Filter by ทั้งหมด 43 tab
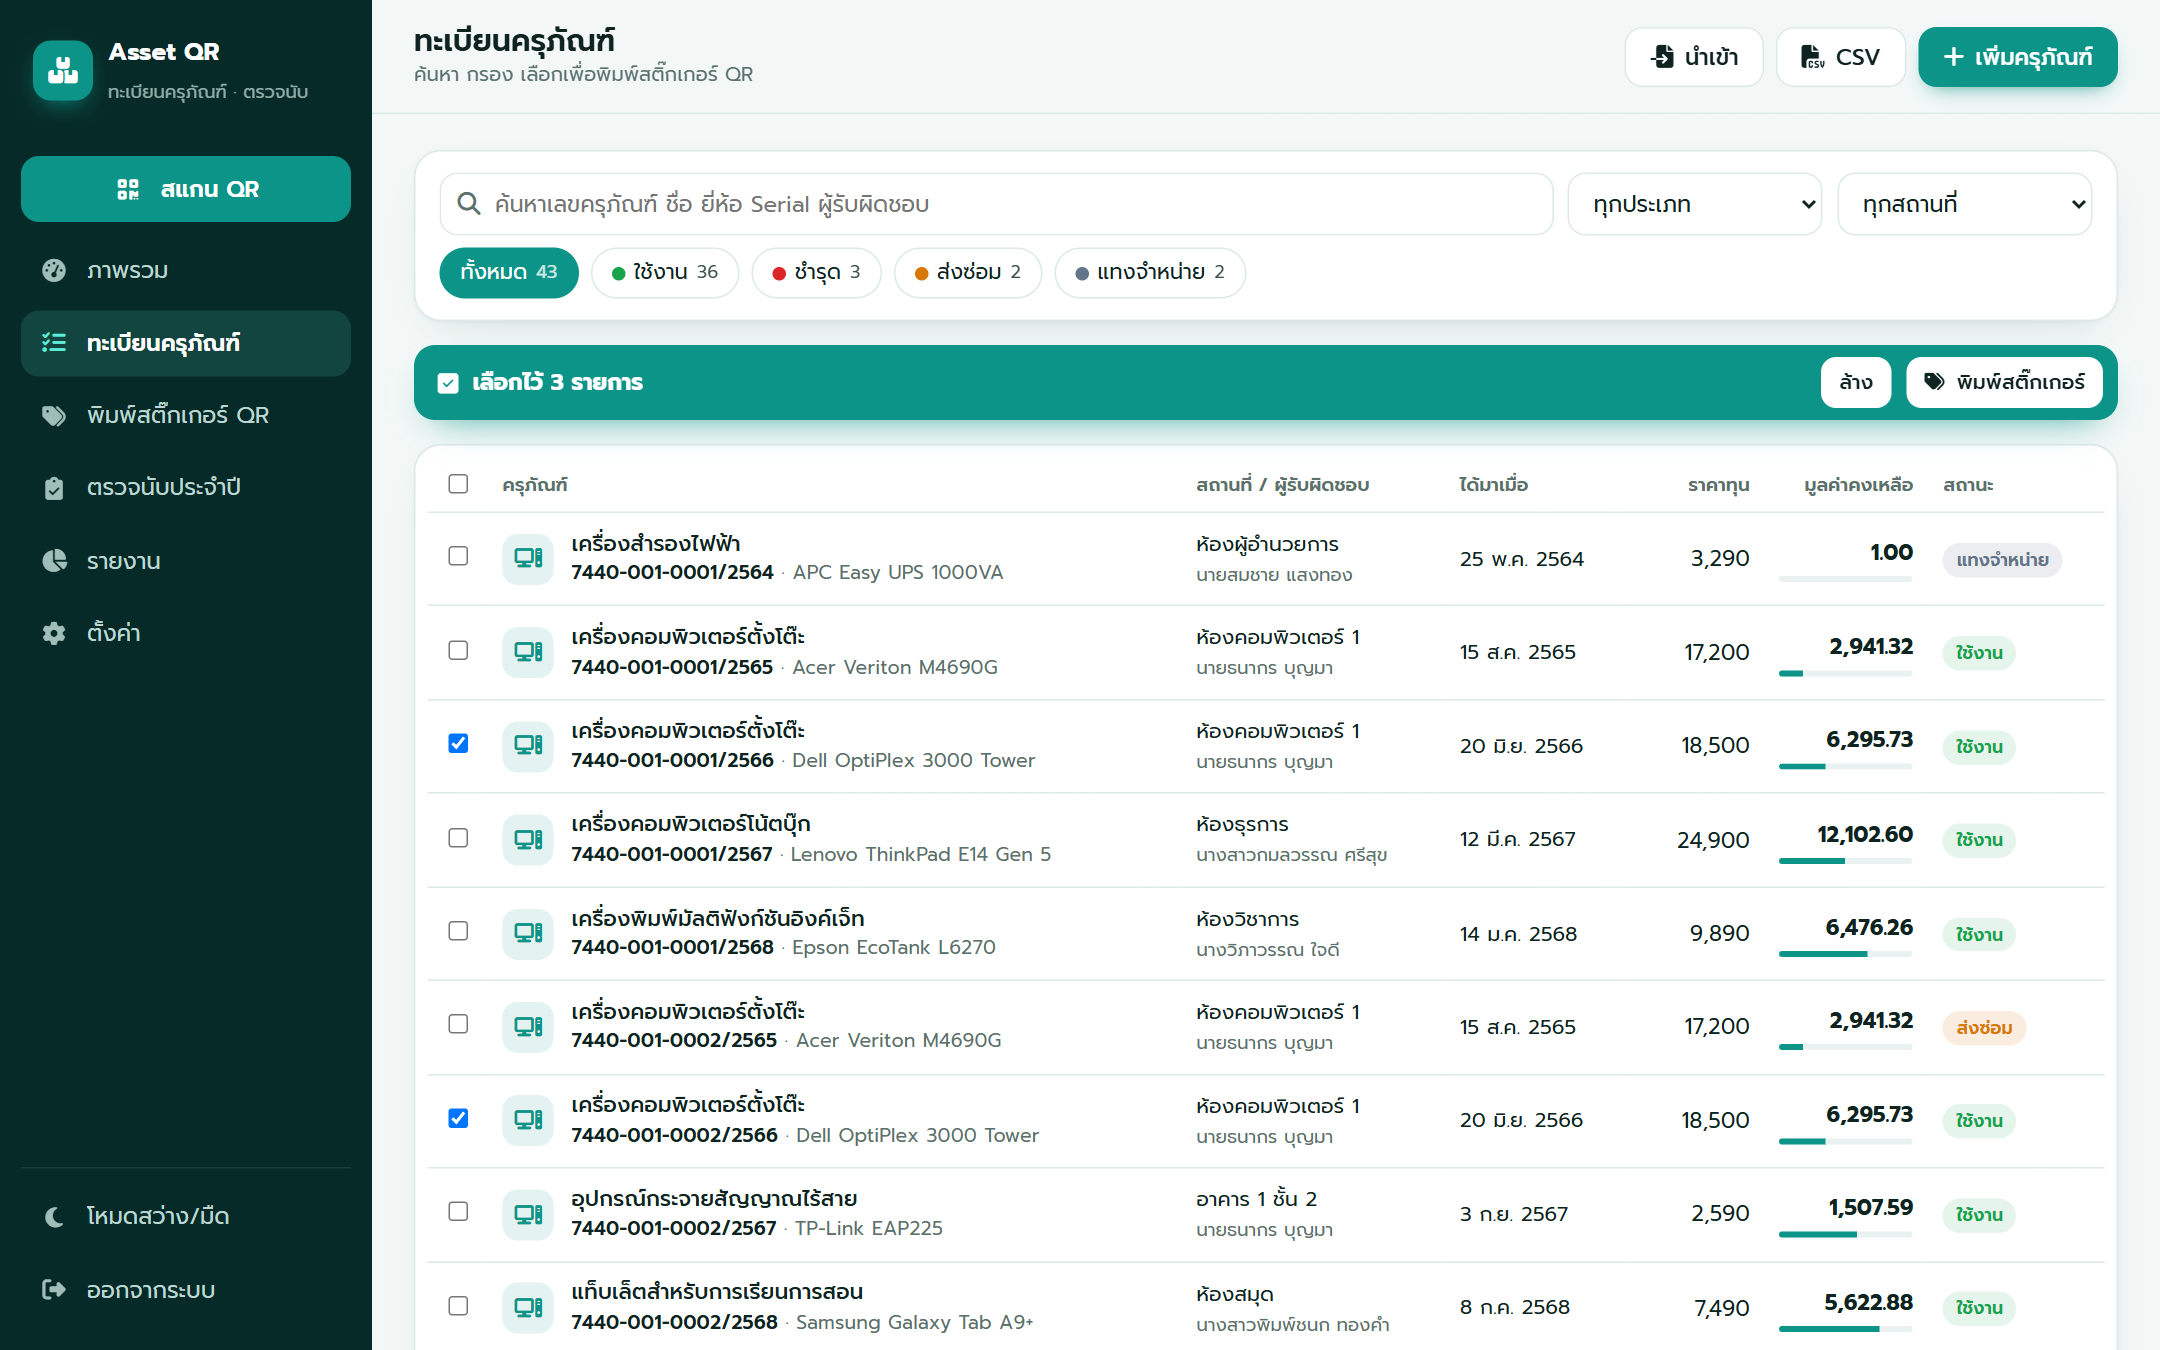This screenshot has width=2160, height=1350. point(509,272)
